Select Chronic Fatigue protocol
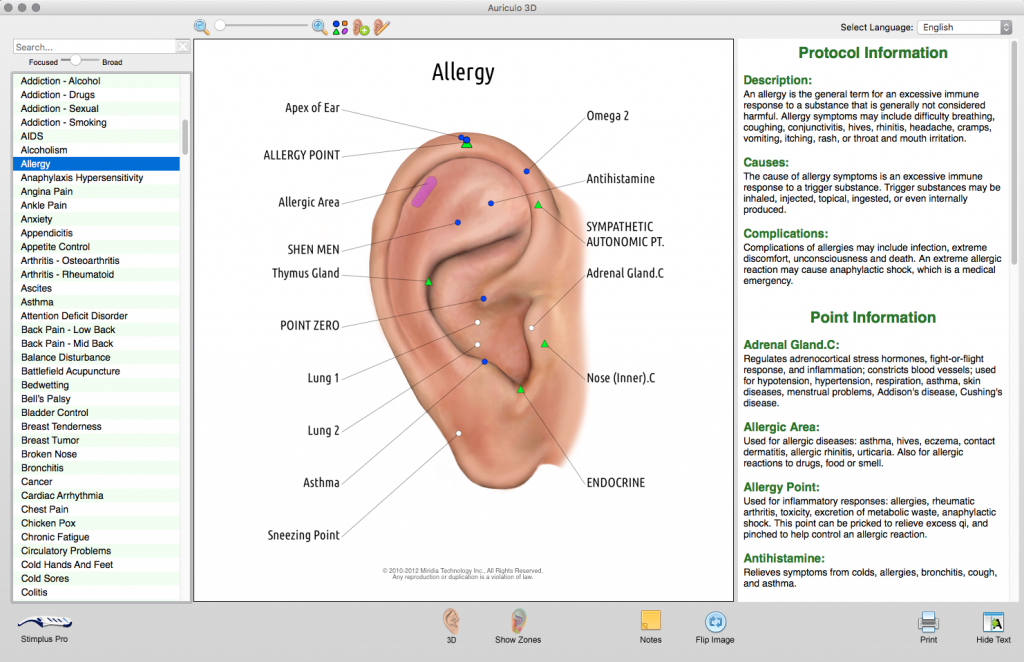Screen dimensions: 1024x662 (97, 537)
